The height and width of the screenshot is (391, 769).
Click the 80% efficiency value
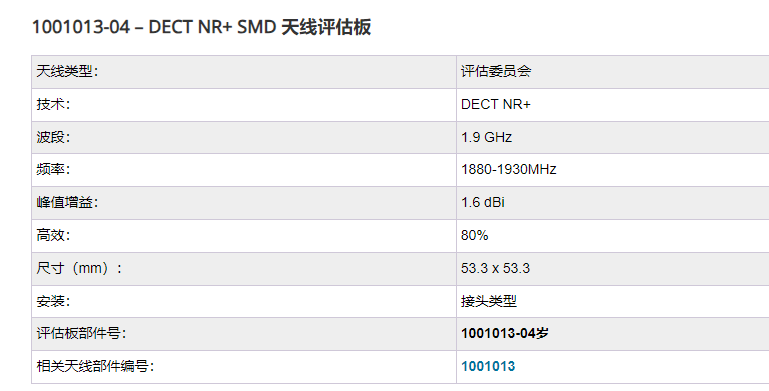475,235
